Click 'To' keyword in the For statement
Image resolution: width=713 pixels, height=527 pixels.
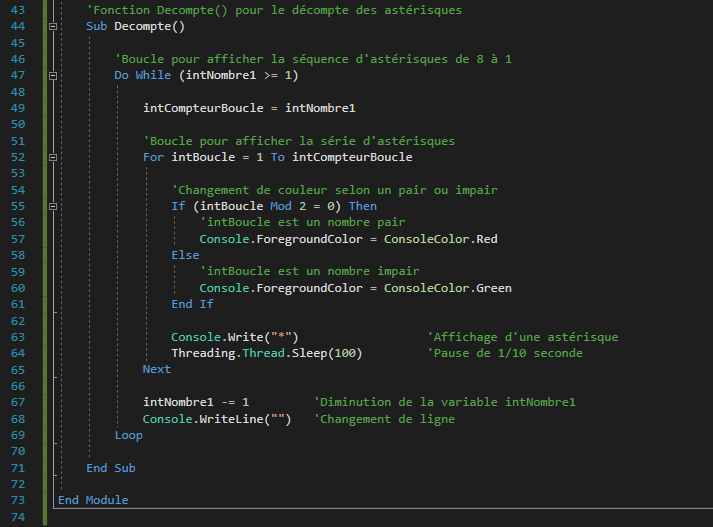(x=277, y=157)
